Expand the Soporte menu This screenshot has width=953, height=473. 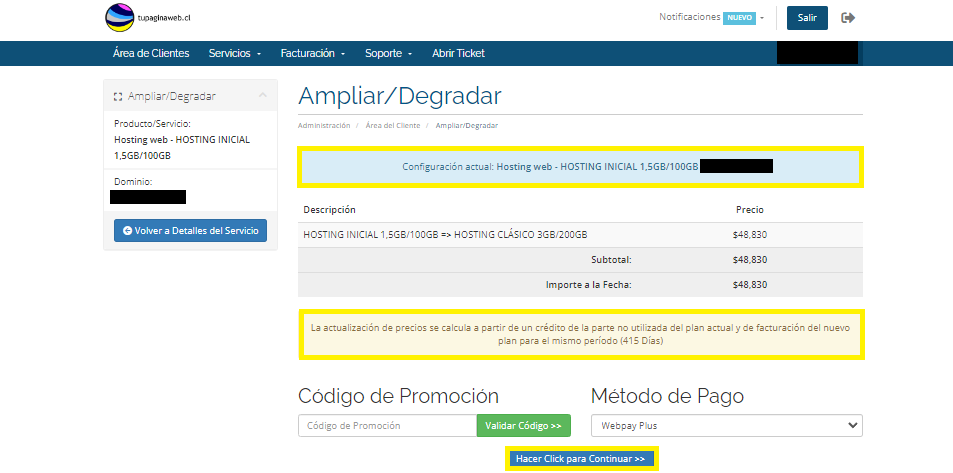coord(388,53)
